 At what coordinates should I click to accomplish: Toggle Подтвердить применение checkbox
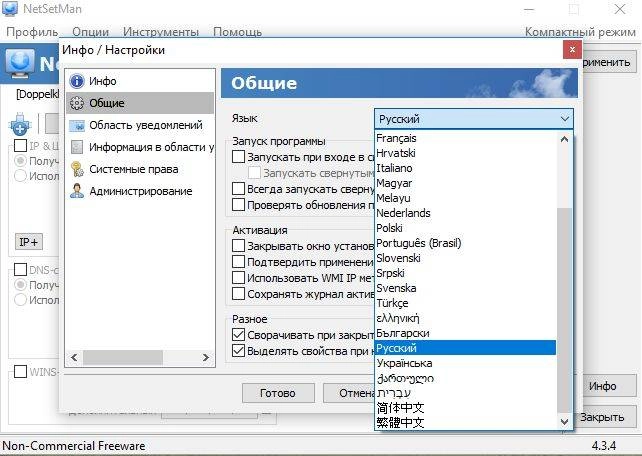coord(238,262)
